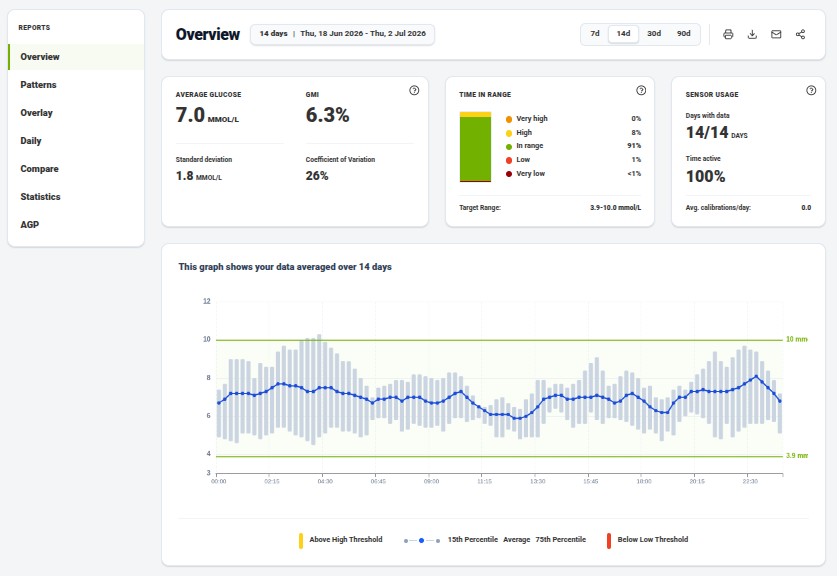
Task: Click the time in range stacked bar
Action: pyautogui.click(x=475, y=147)
